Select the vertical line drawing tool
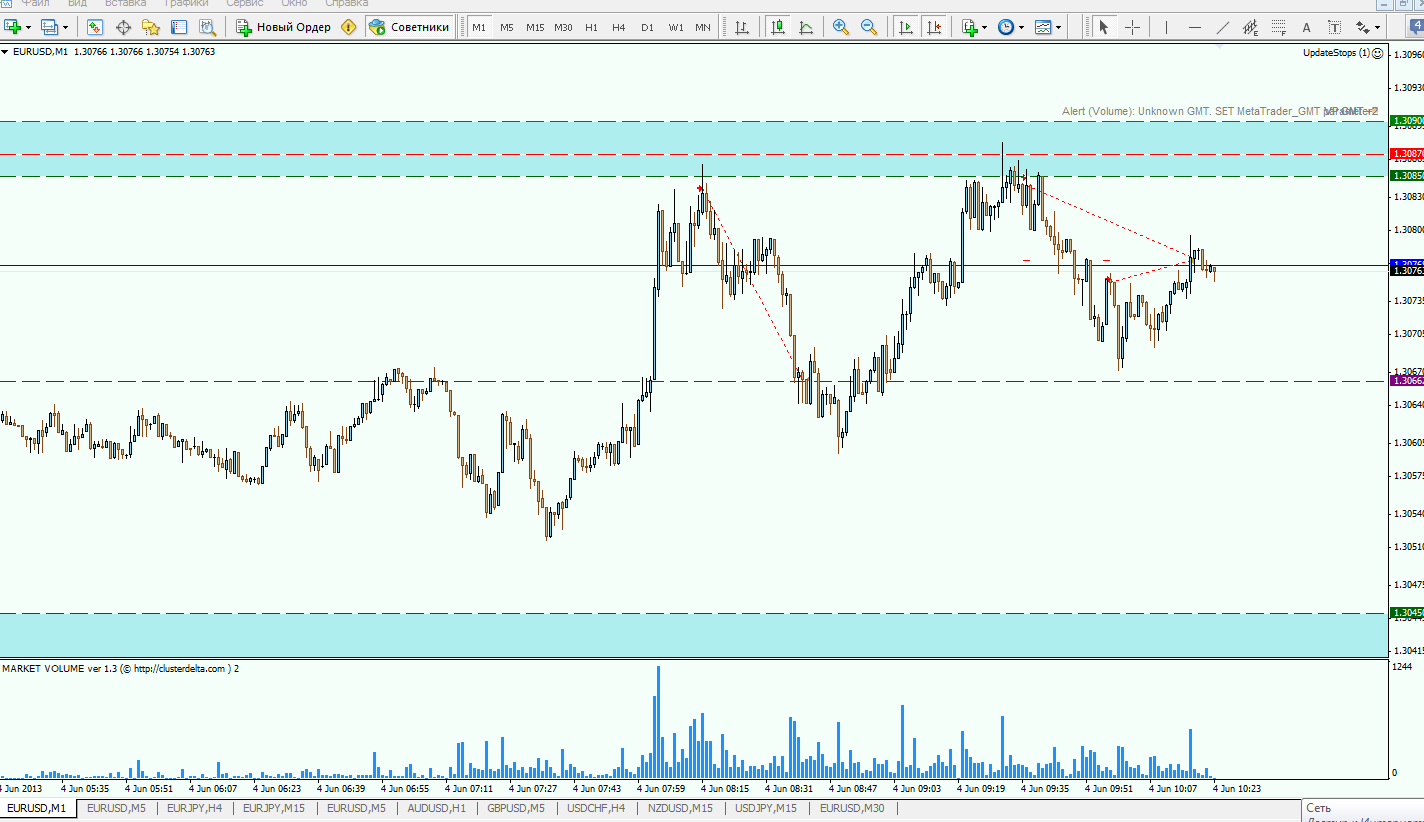The image size is (1424, 822). (1167, 27)
